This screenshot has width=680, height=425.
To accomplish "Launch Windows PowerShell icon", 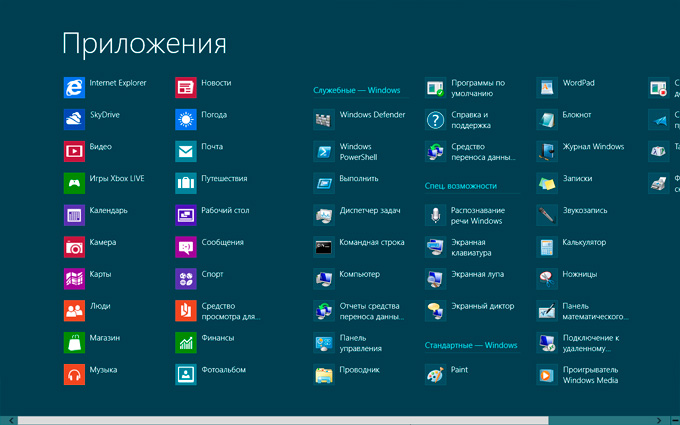I will (x=323, y=151).
